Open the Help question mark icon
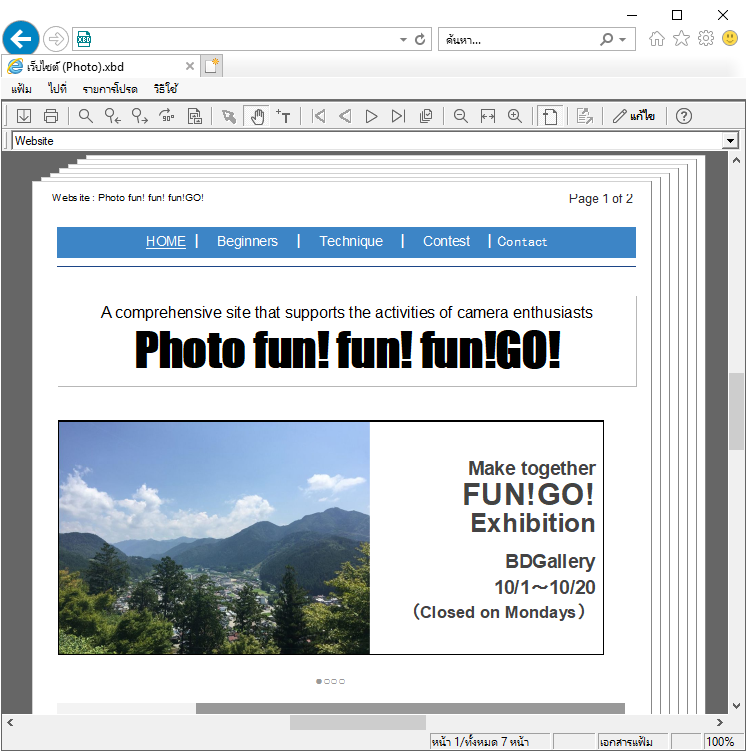The image size is (747, 752). 684,116
